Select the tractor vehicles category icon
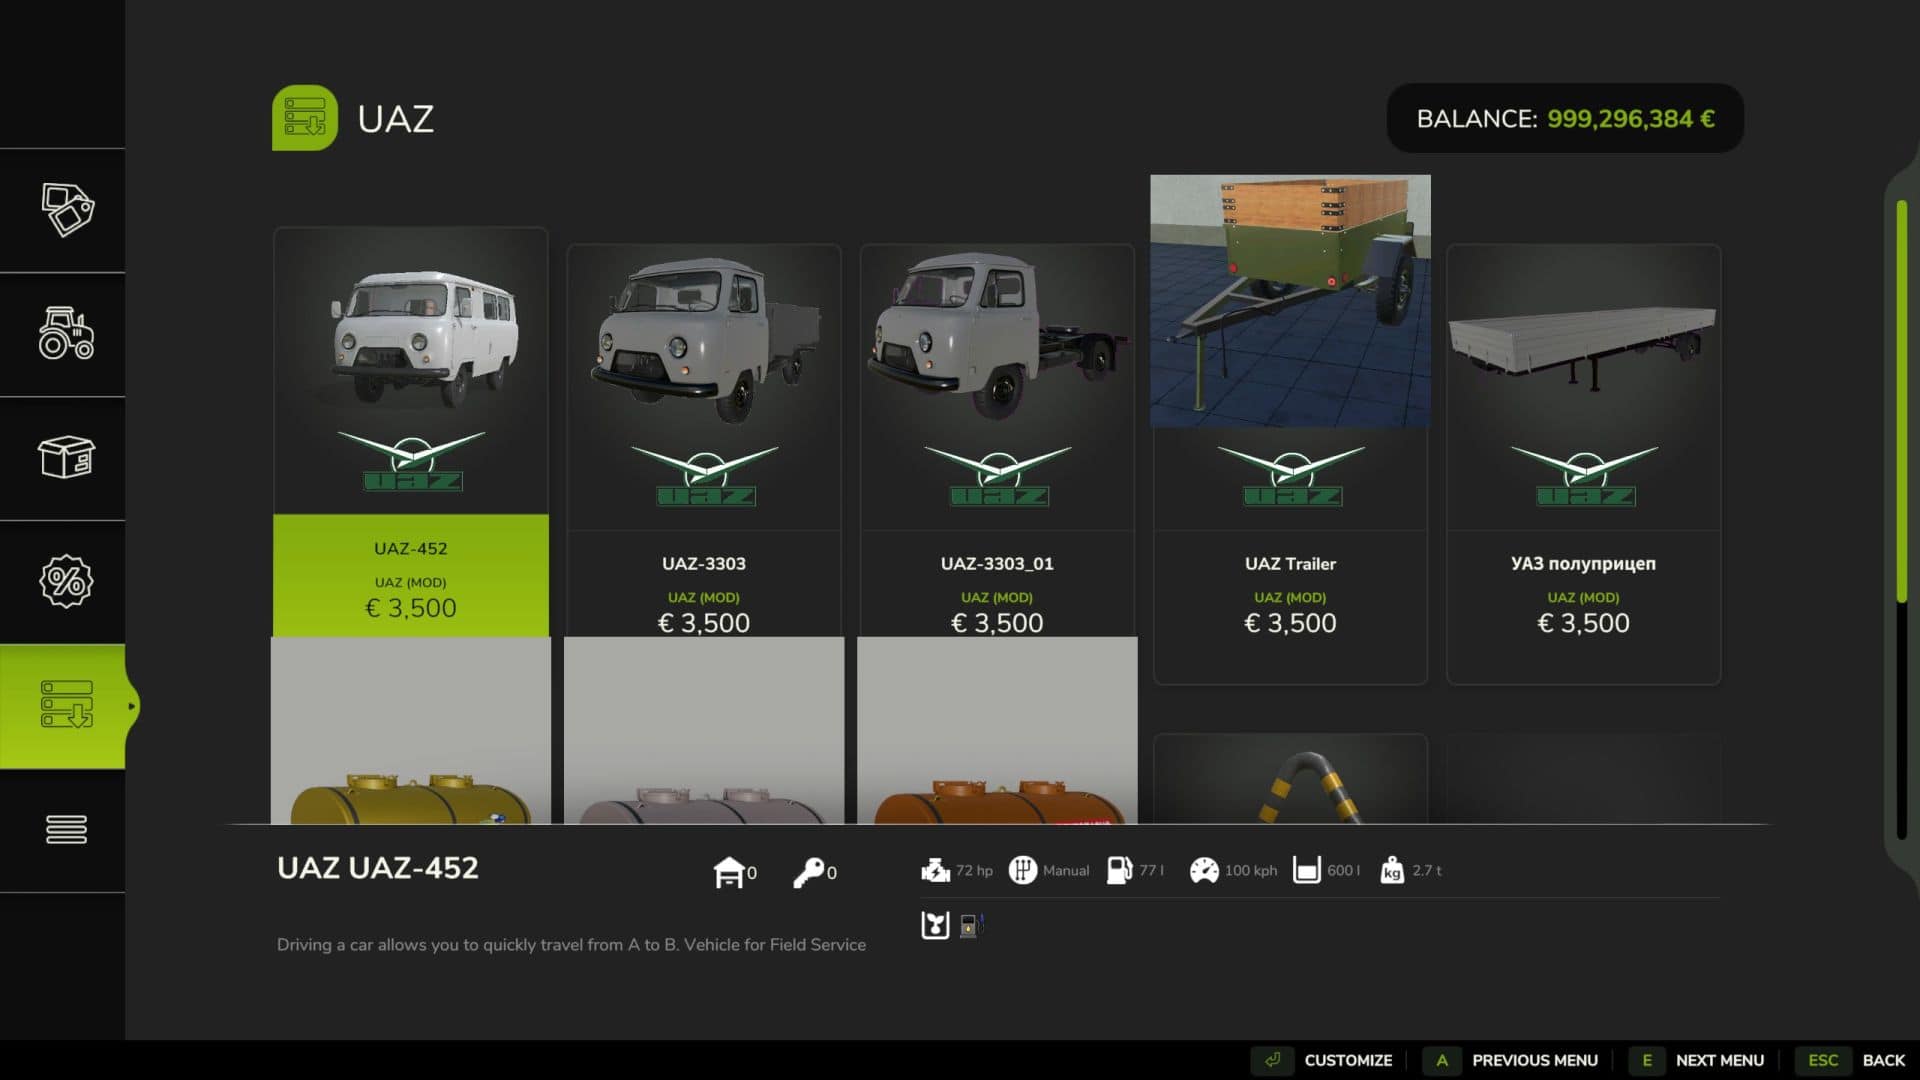 click(x=66, y=334)
